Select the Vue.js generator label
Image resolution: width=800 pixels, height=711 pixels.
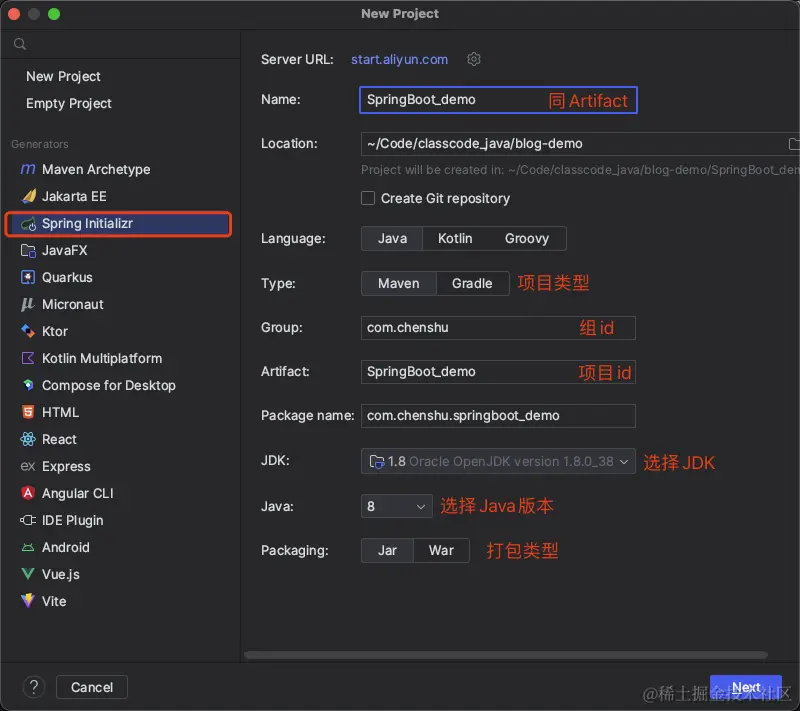click(x=61, y=574)
